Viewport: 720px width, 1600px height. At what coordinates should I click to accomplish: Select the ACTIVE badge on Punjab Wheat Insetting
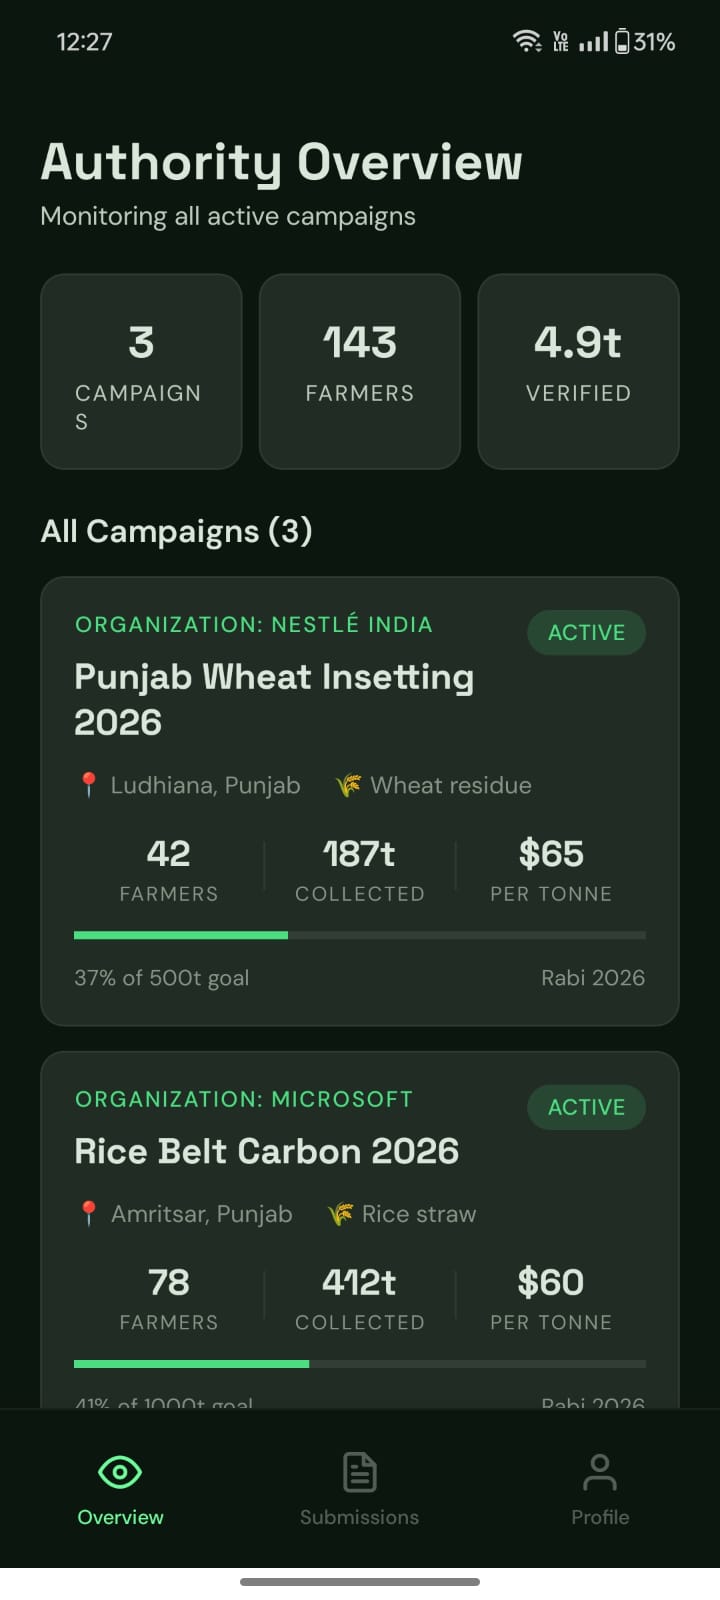coord(586,632)
